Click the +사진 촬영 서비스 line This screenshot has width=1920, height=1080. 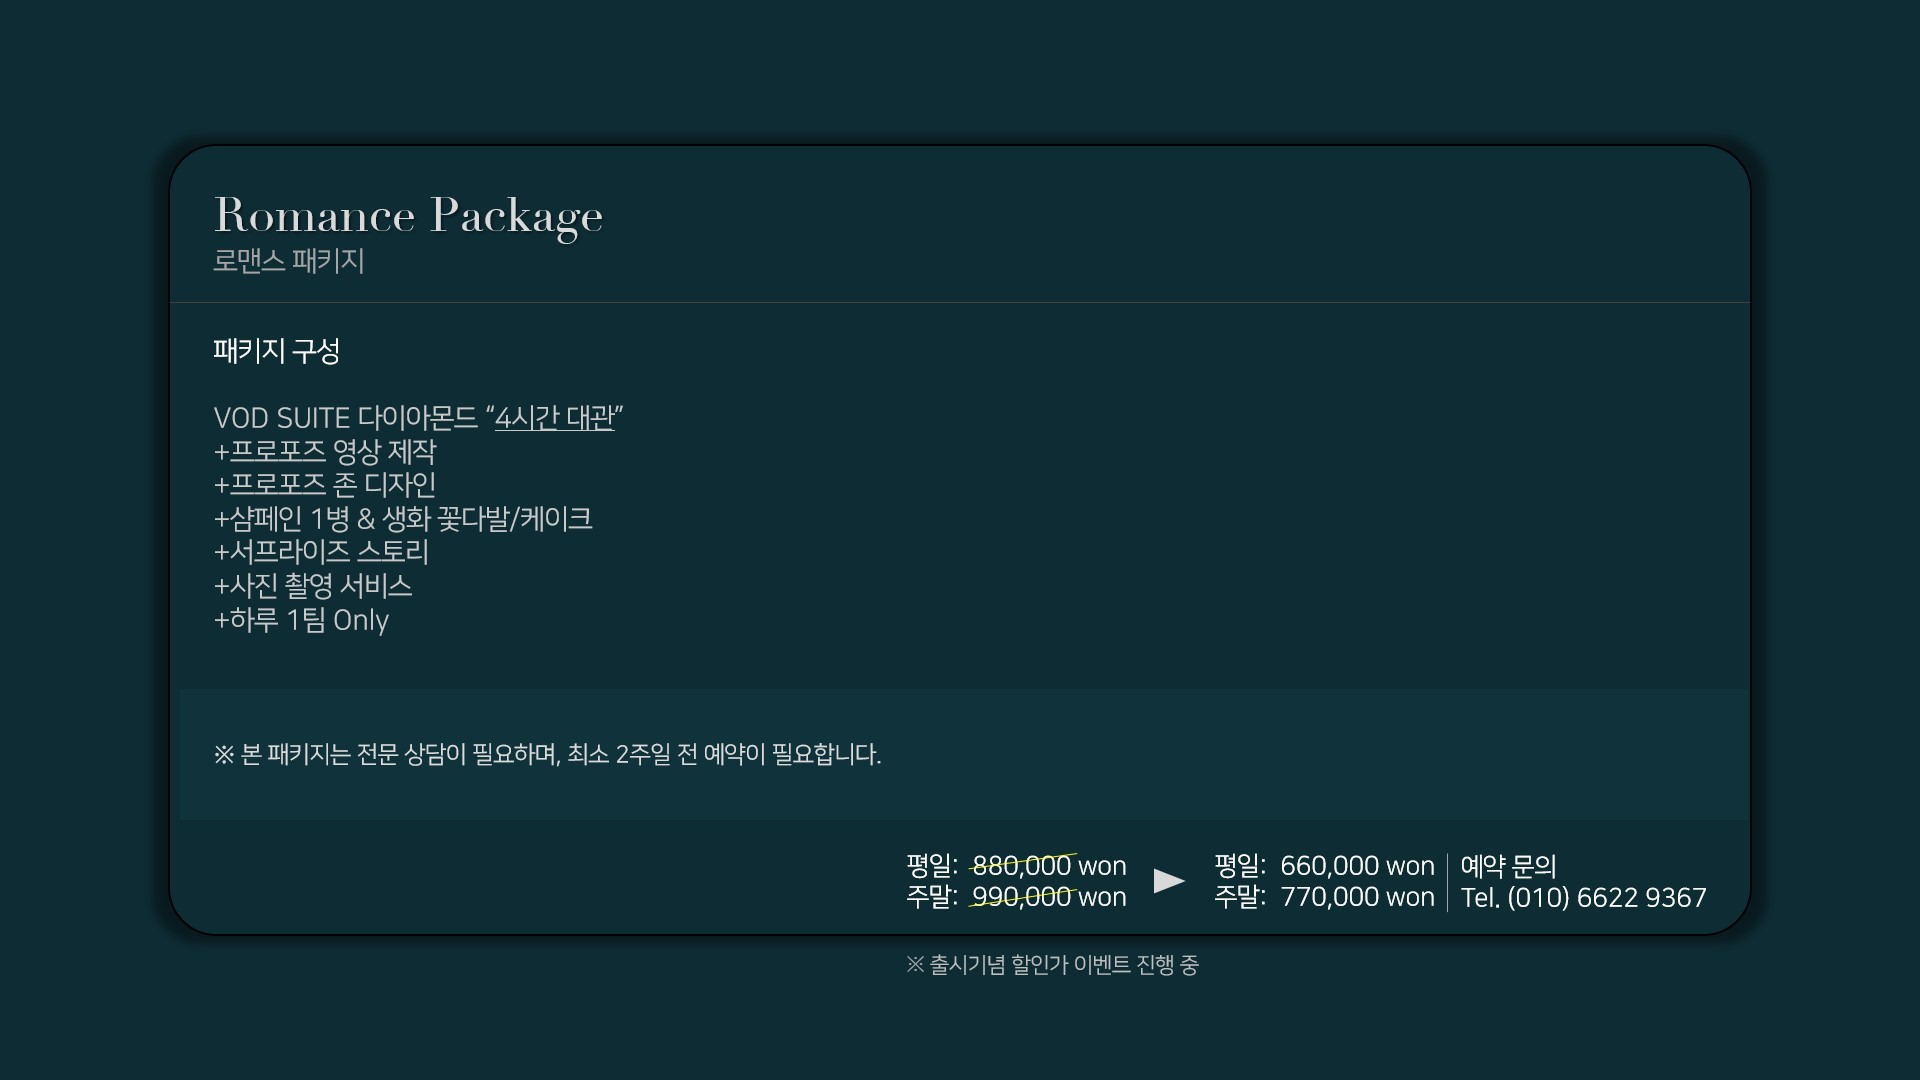[313, 586]
